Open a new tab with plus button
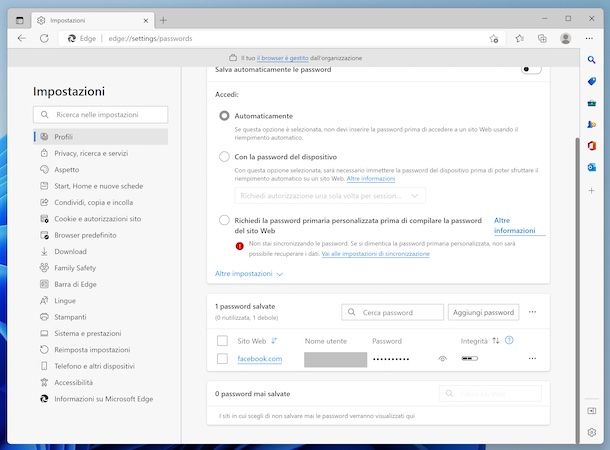Screen dimensions: 610x450 click(x=163, y=20)
